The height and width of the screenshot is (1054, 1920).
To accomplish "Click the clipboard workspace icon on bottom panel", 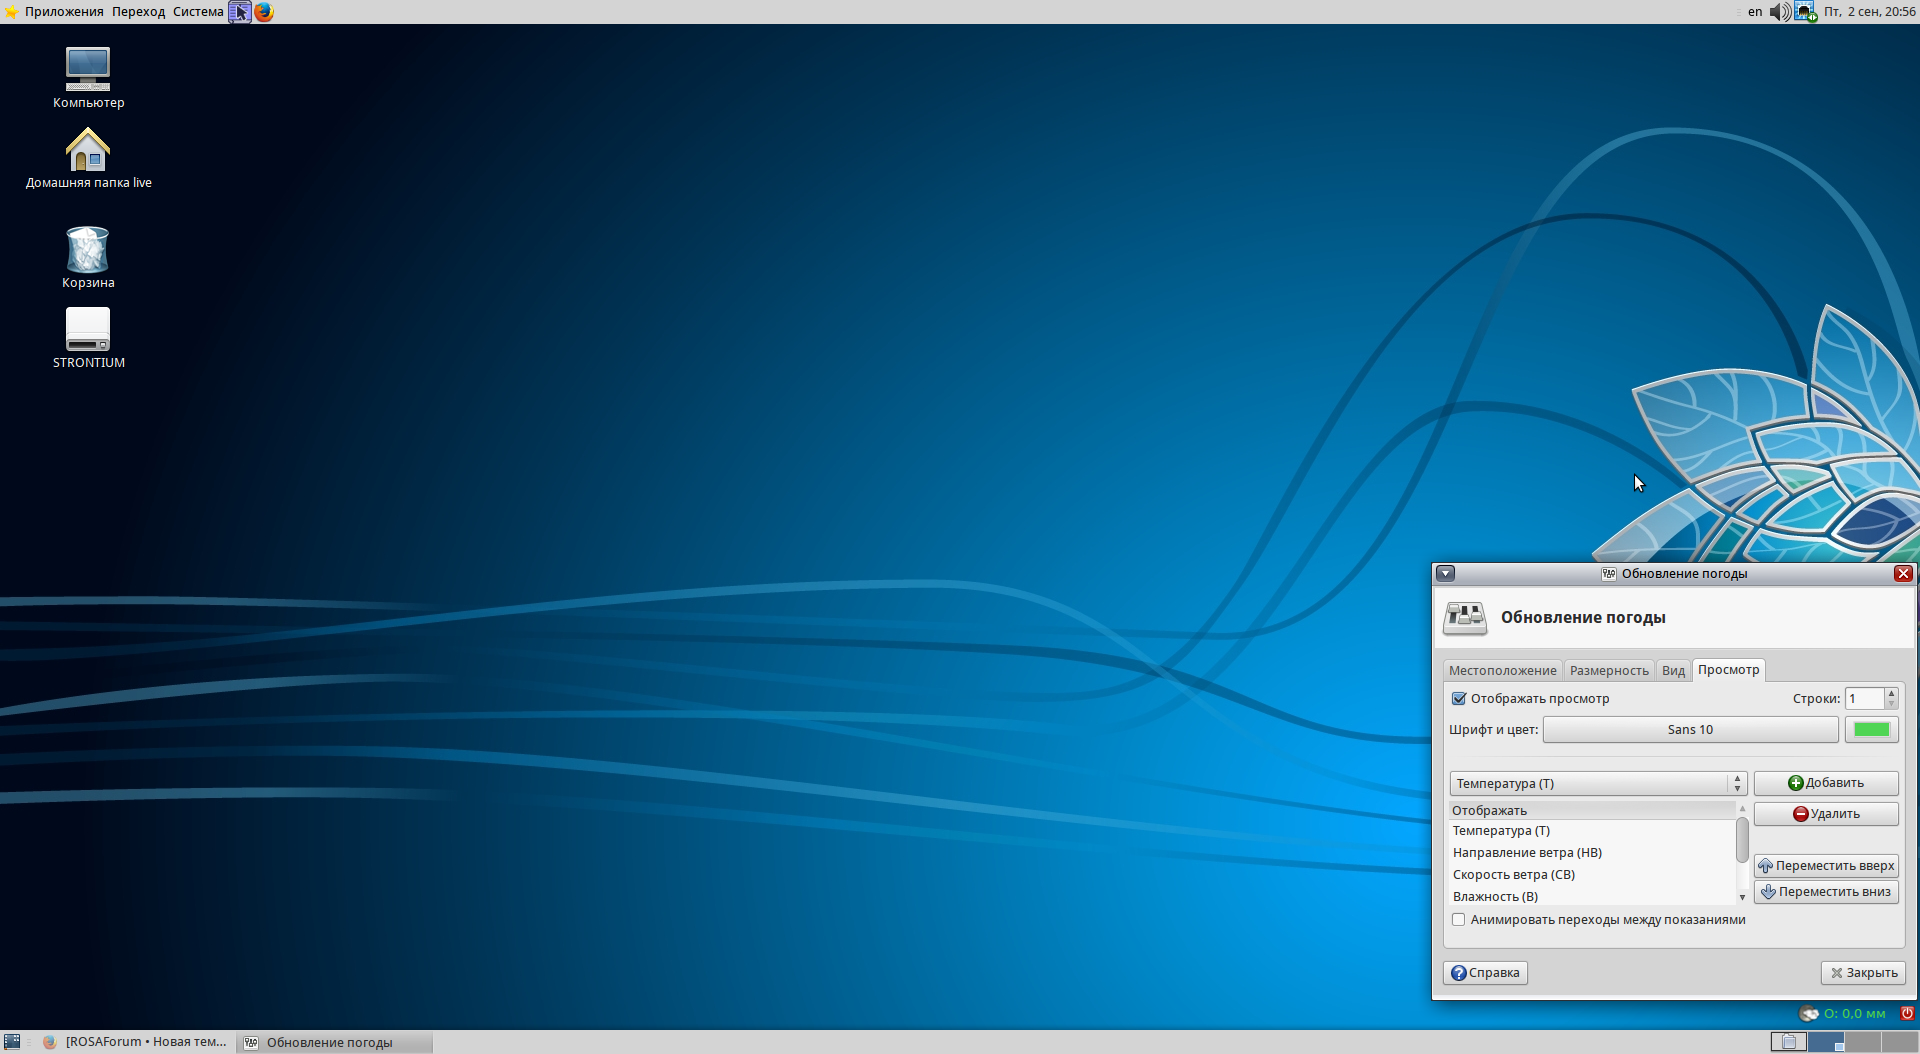I will point(1788,1042).
